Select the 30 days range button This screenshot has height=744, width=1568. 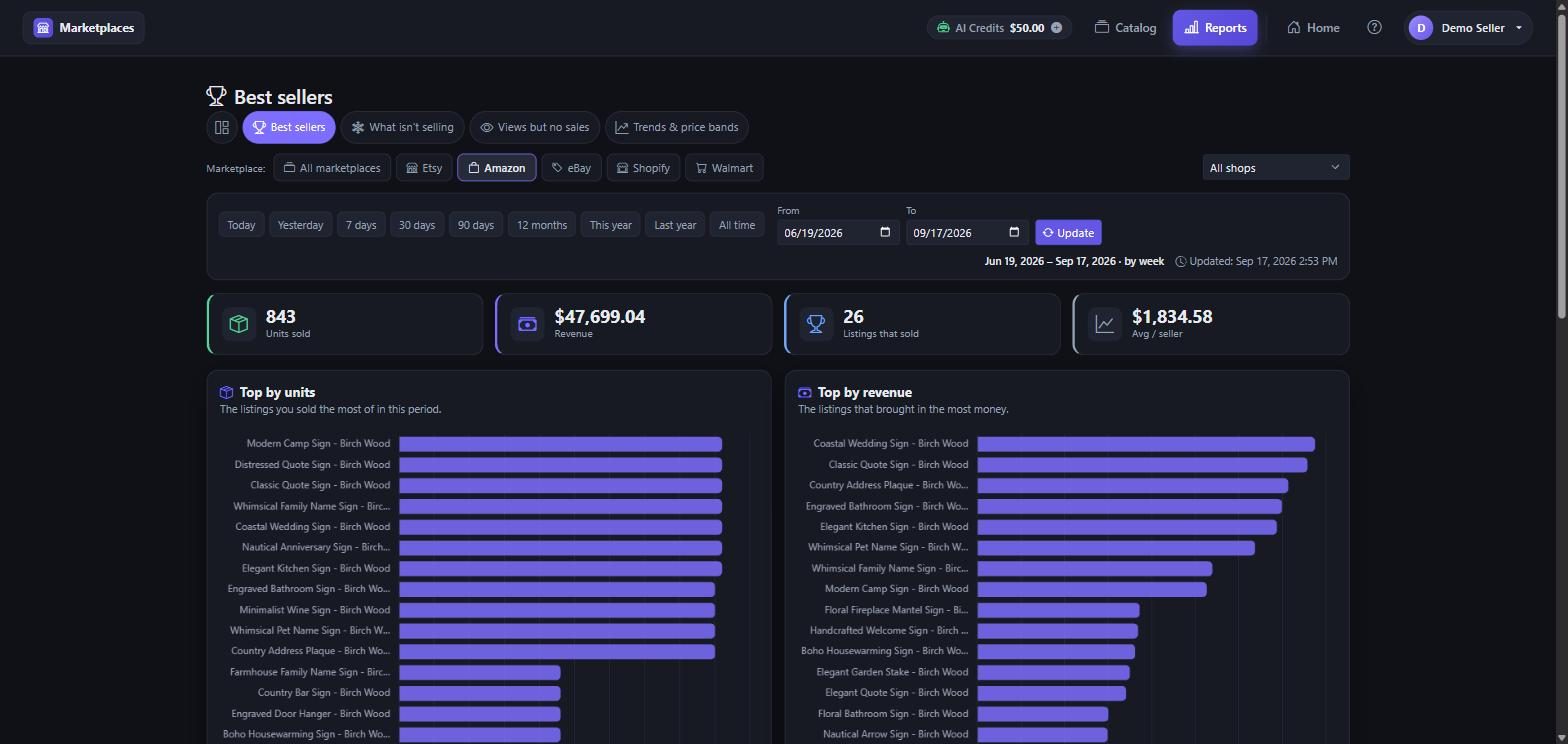[417, 225]
